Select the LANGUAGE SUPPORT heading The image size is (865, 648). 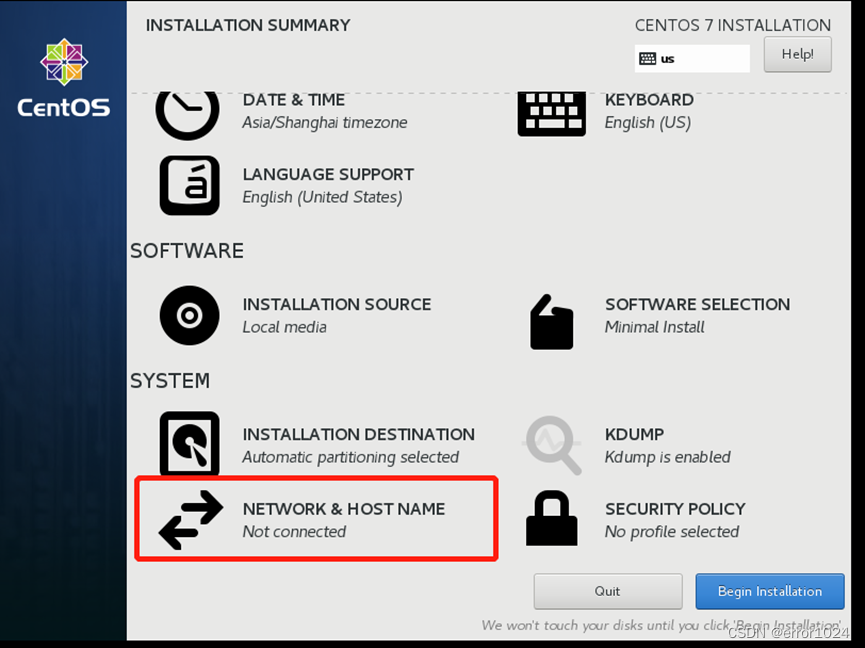(328, 174)
